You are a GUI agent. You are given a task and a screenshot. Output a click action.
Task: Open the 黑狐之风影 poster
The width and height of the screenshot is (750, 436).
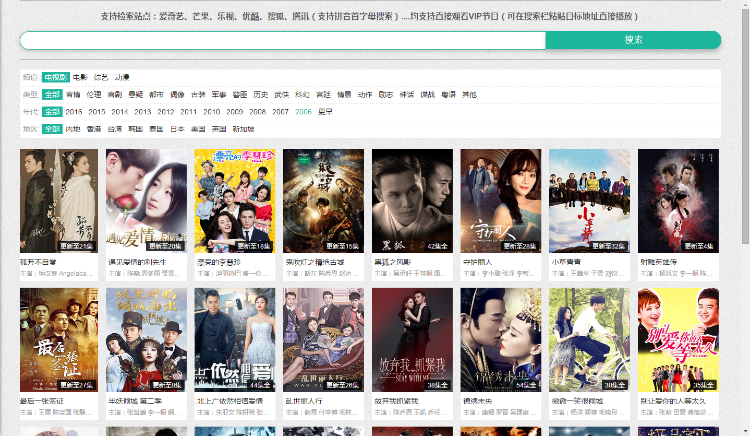(x=412, y=201)
